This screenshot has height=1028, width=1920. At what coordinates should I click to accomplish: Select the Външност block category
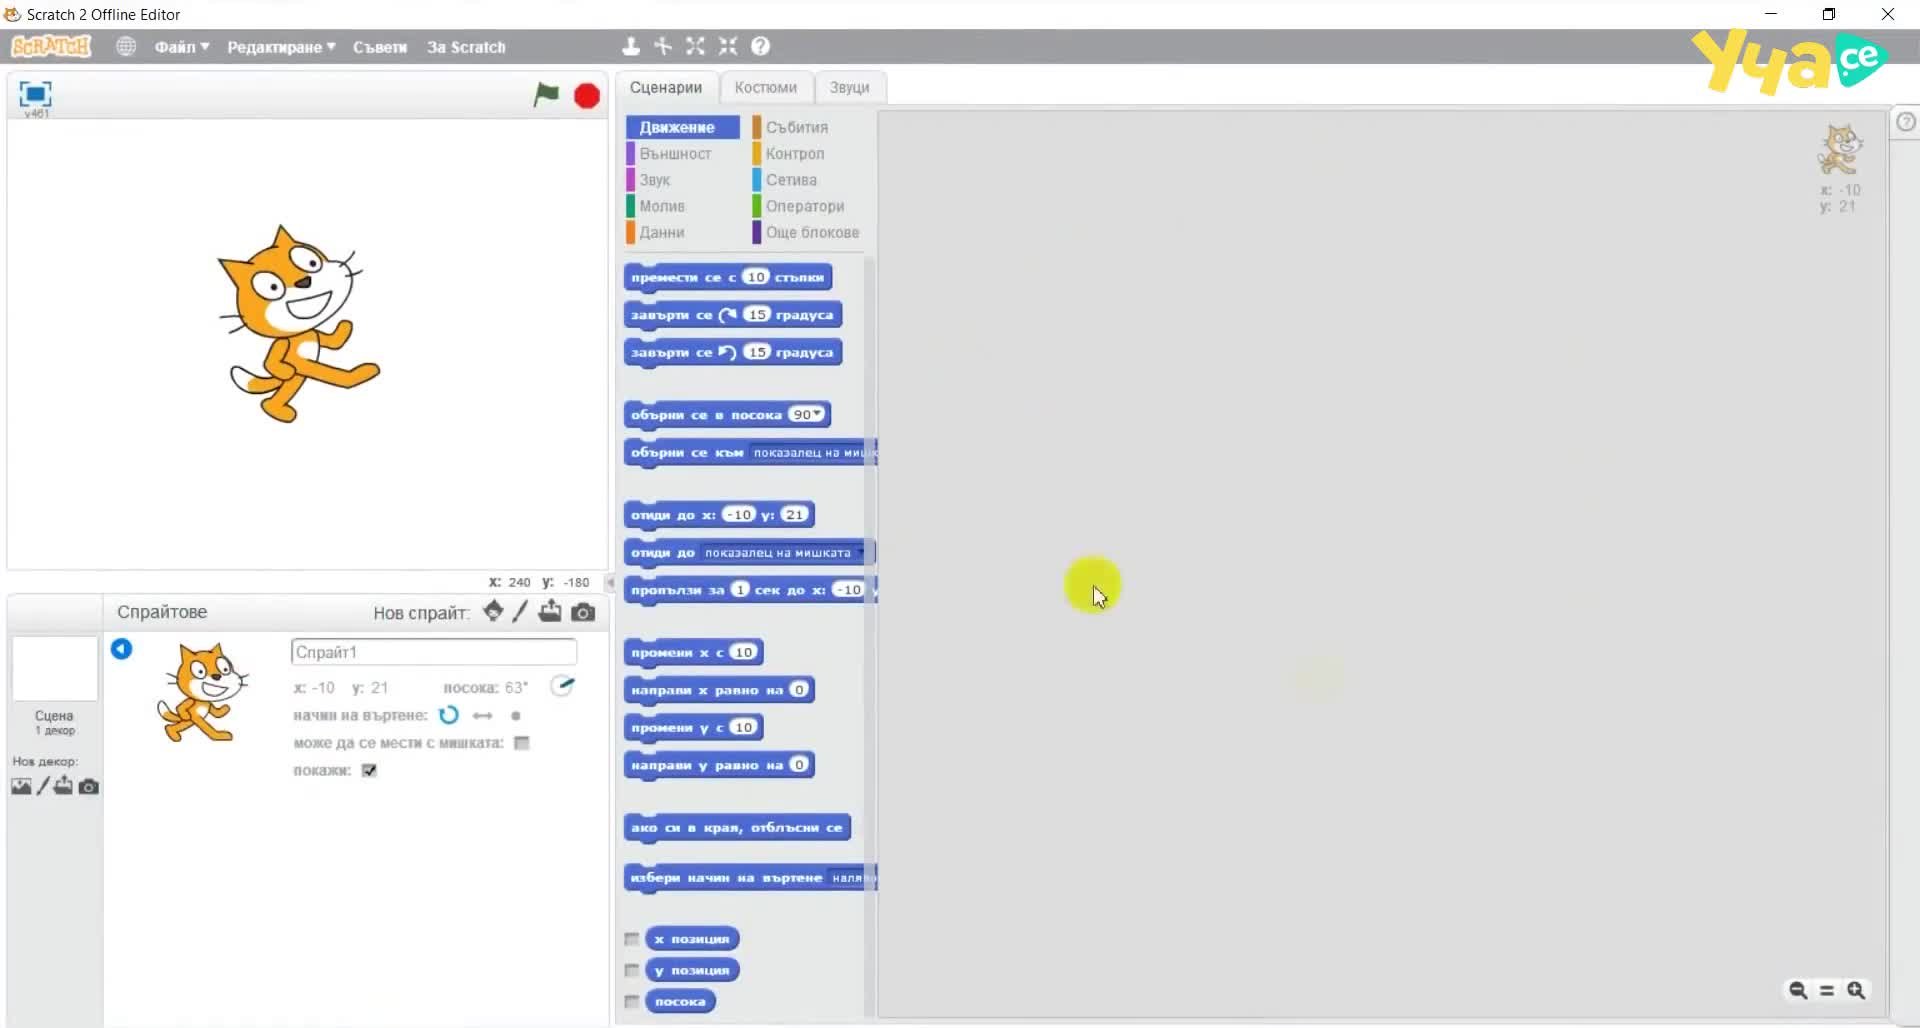683,153
